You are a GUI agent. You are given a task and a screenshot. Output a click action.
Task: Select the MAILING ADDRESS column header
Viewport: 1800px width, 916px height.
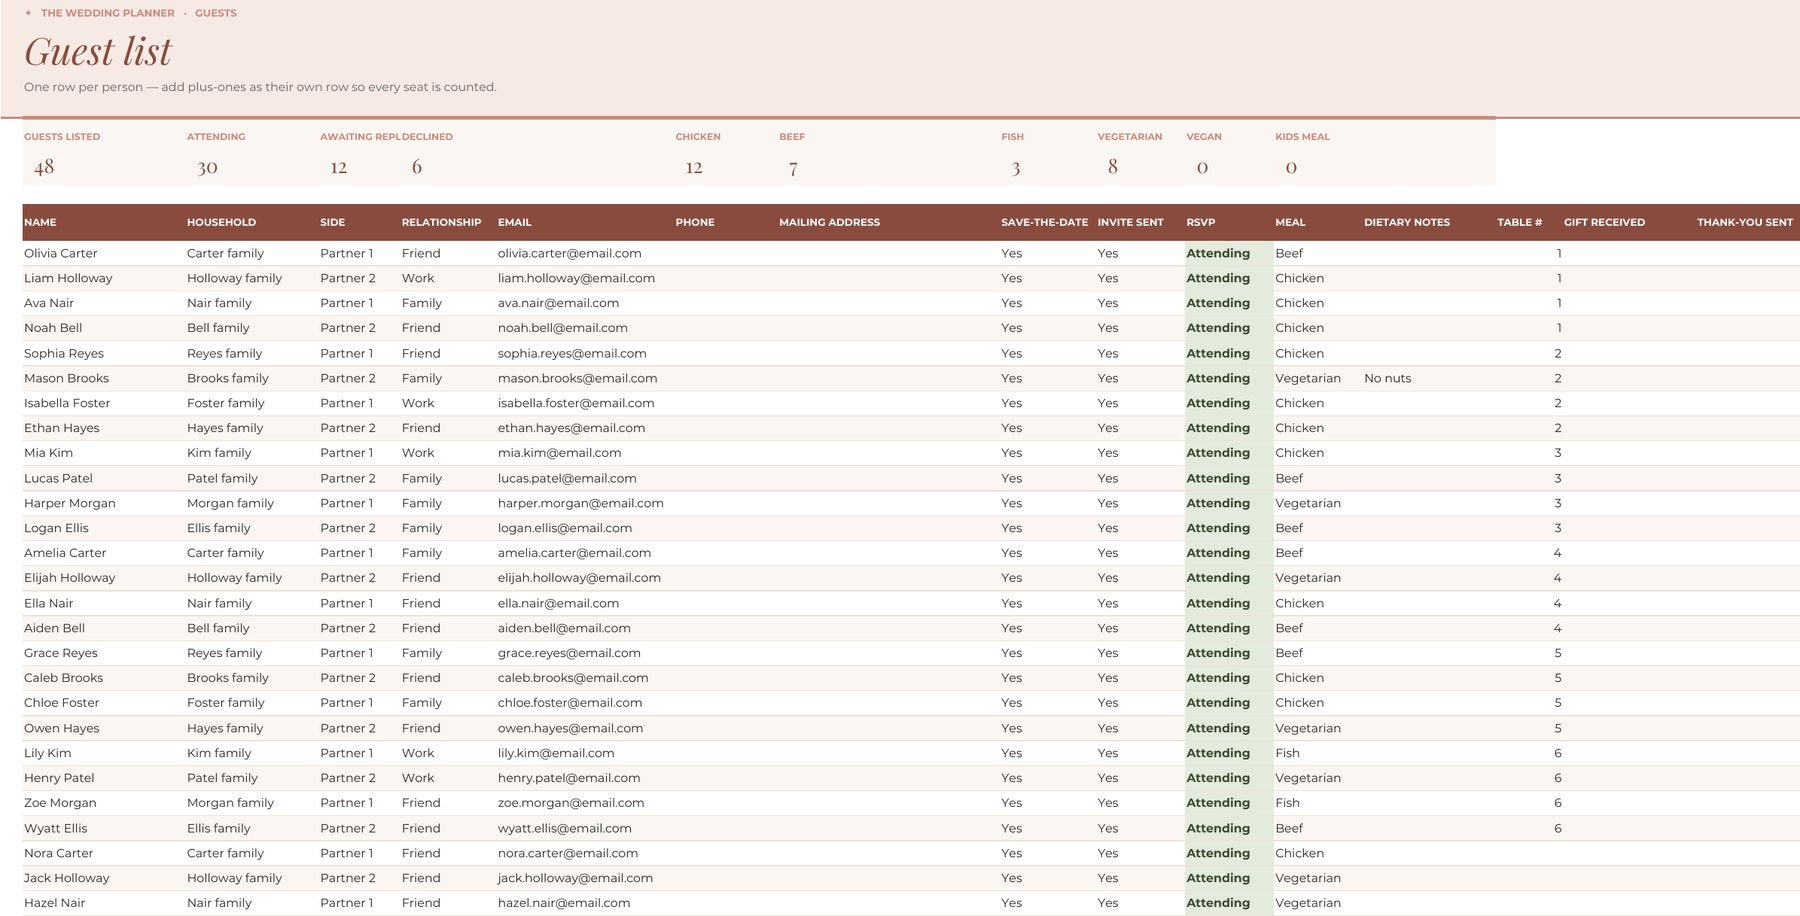click(829, 222)
